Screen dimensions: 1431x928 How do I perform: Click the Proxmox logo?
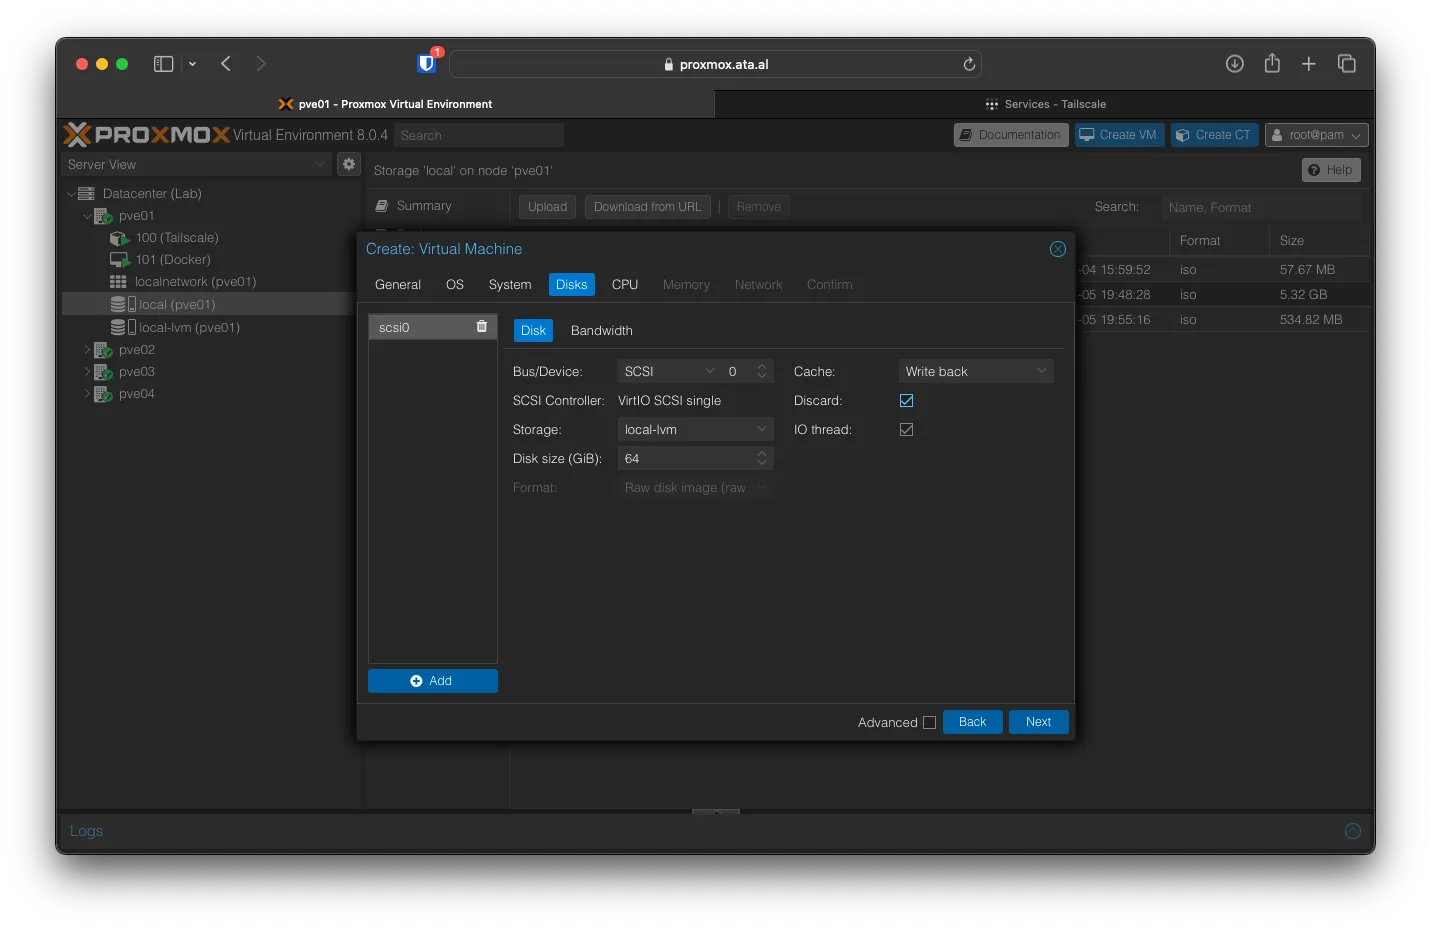[x=147, y=135]
